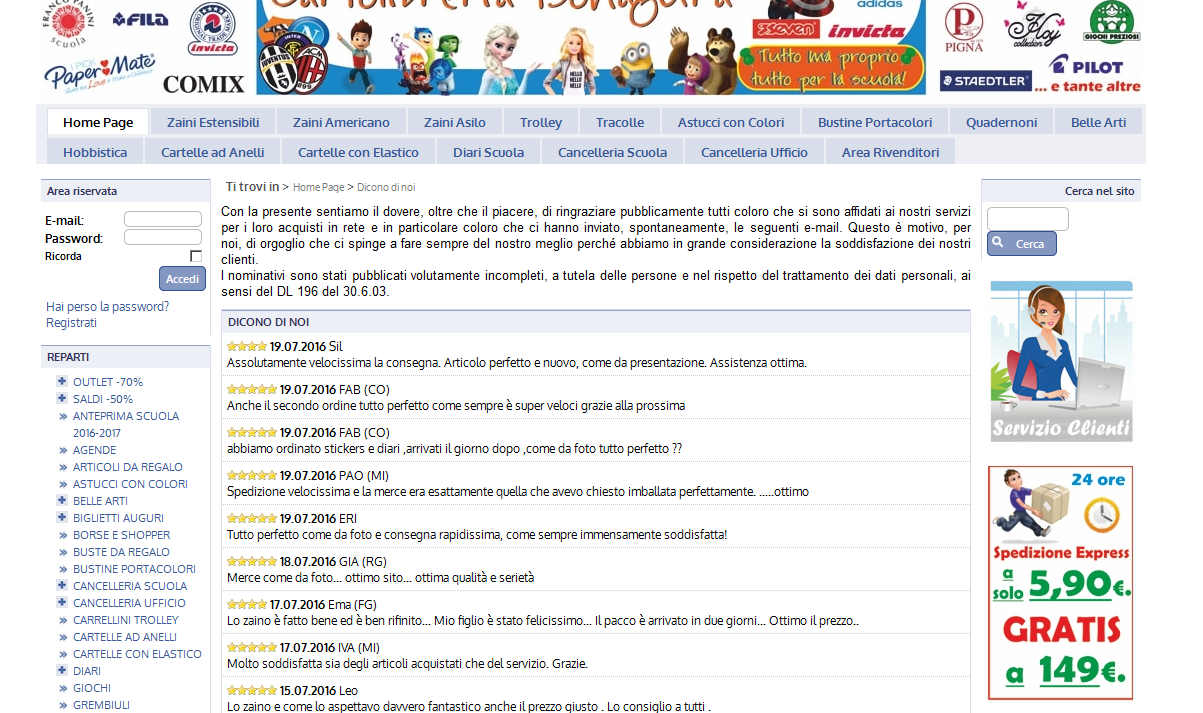The width and height of the screenshot is (1203, 713).
Task: Click the Comix brand logo
Action: click(203, 84)
